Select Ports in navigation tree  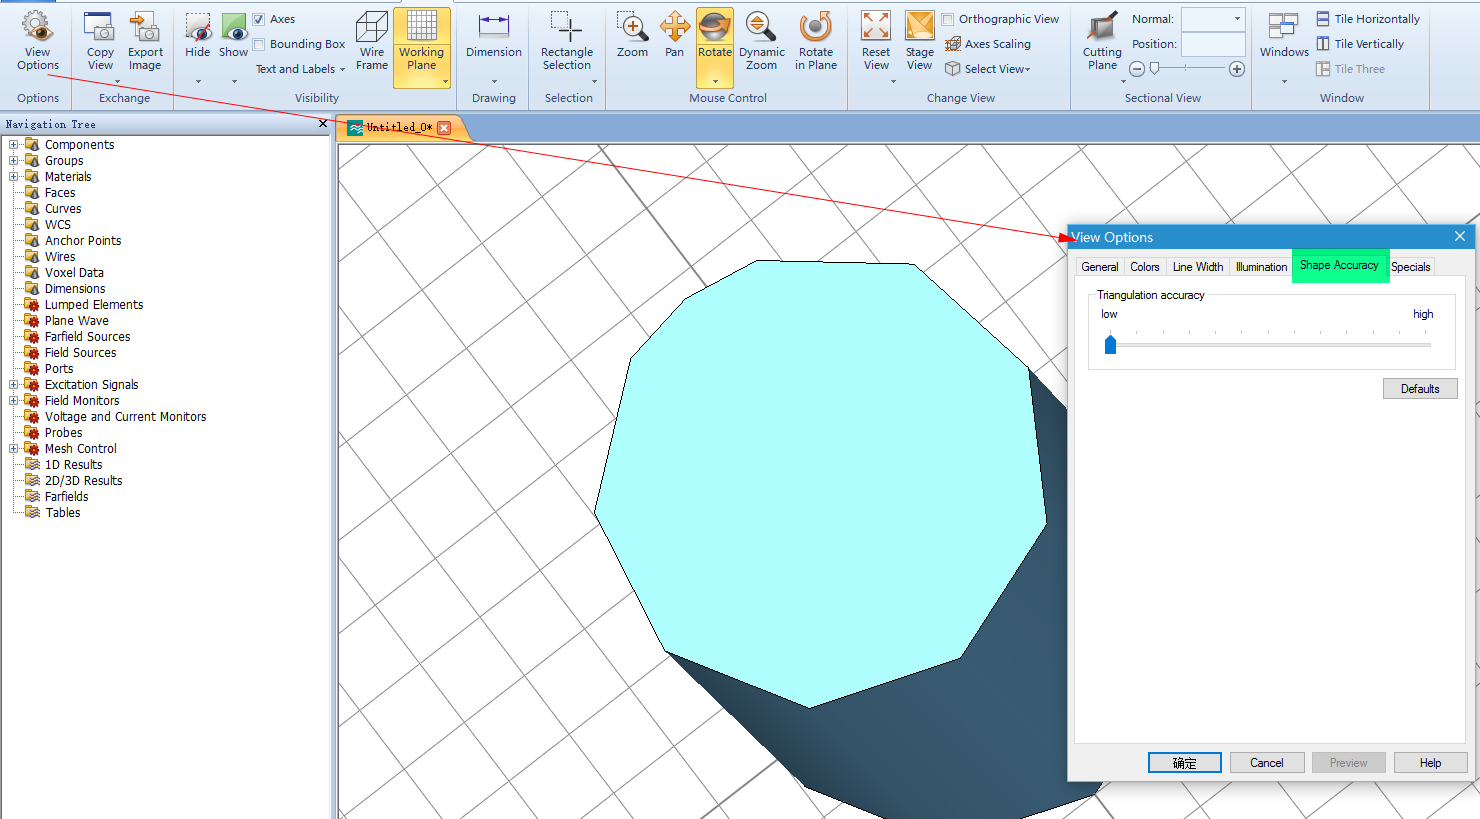59,369
